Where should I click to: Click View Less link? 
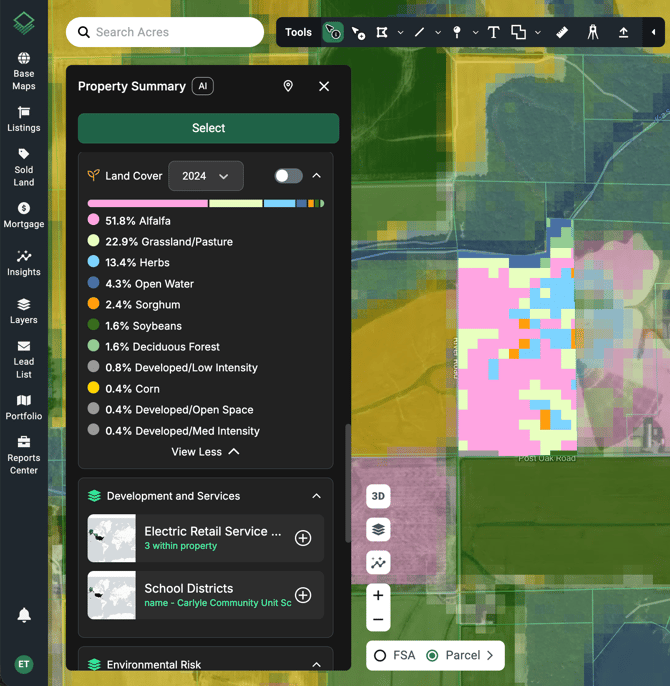[x=205, y=452]
